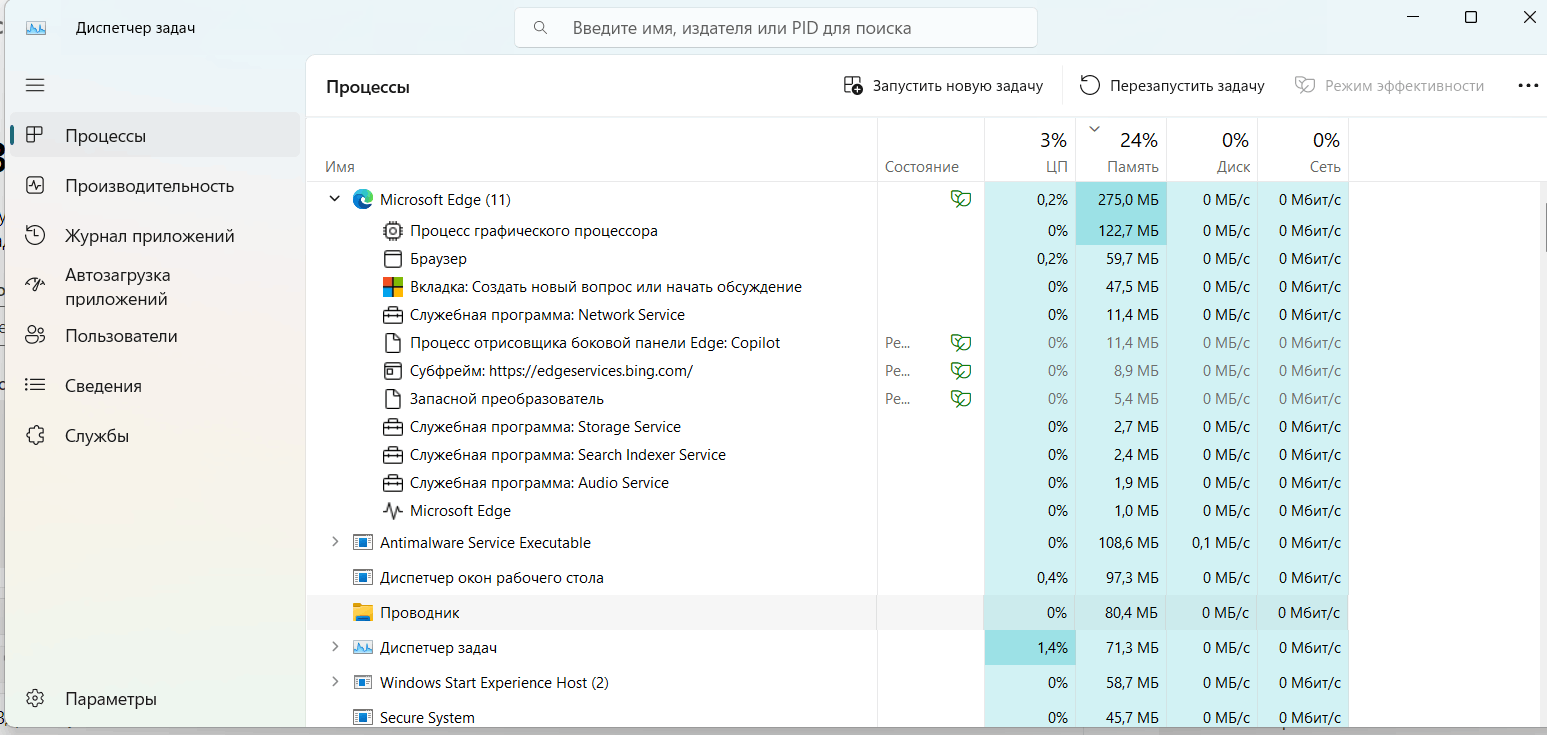The height and width of the screenshot is (735, 1547).
Task: Click the Браузер window icon
Action: pos(393,259)
